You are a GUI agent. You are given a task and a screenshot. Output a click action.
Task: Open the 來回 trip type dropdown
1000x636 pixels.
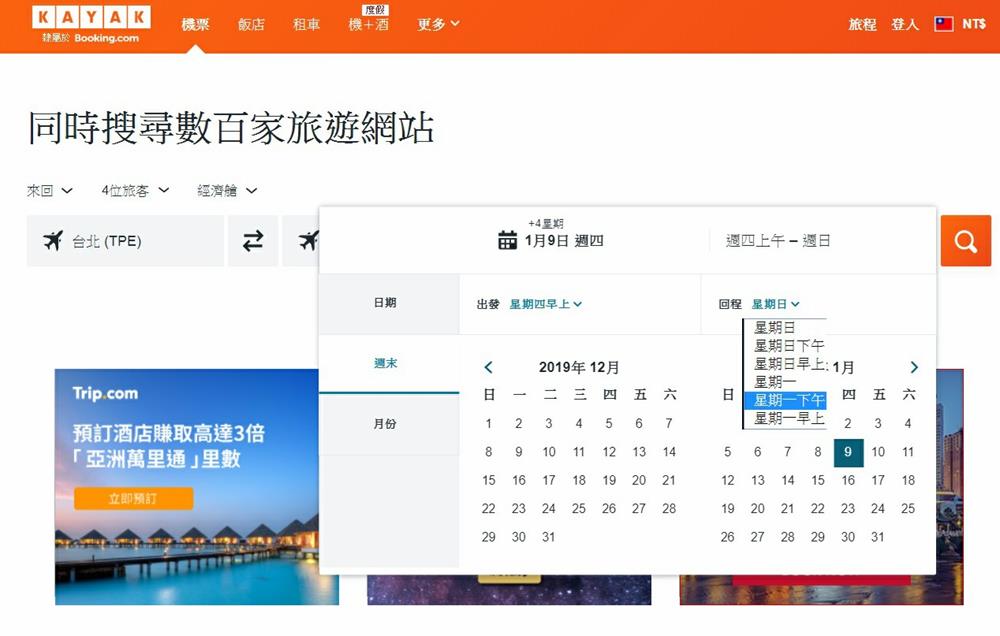pos(50,190)
